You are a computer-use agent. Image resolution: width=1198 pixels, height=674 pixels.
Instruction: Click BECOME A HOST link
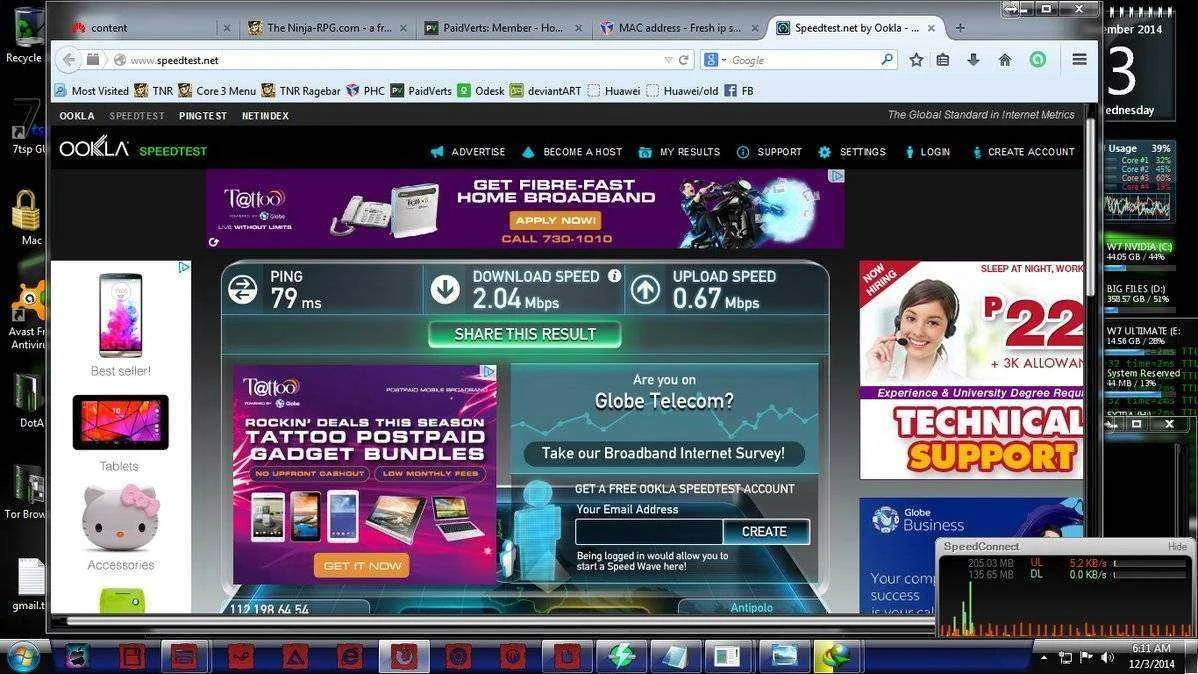572,152
